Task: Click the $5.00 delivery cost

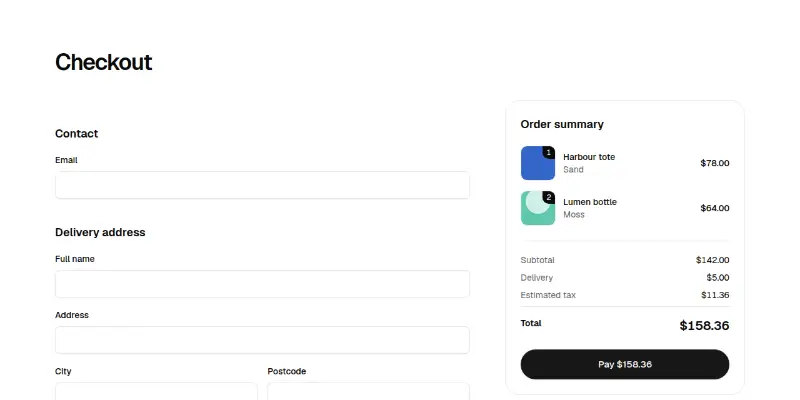Action: pyautogui.click(x=717, y=278)
